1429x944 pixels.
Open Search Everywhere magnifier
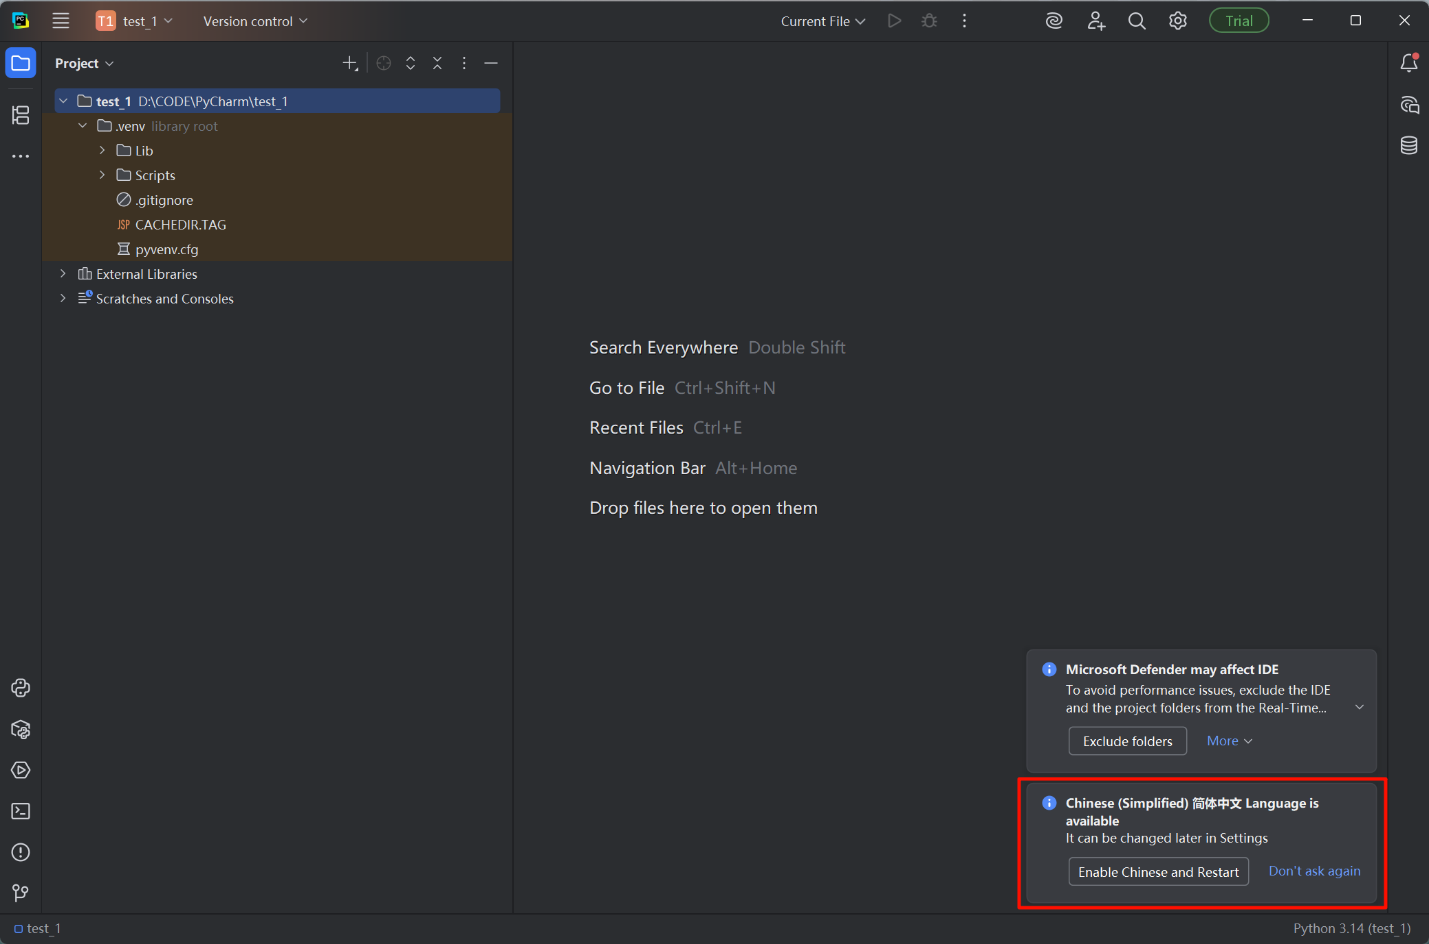point(1137,21)
